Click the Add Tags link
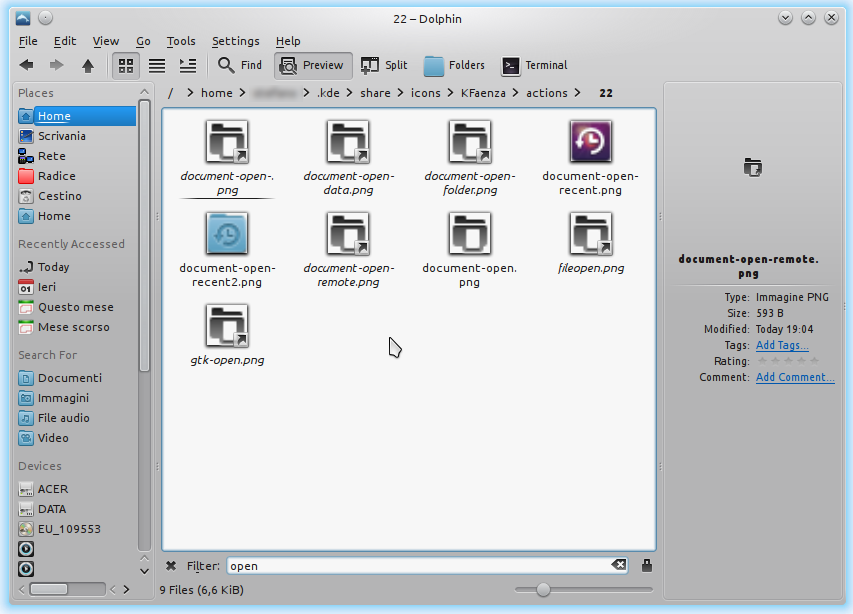Image resolution: width=853 pixels, height=614 pixels. pyautogui.click(x=782, y=345)
